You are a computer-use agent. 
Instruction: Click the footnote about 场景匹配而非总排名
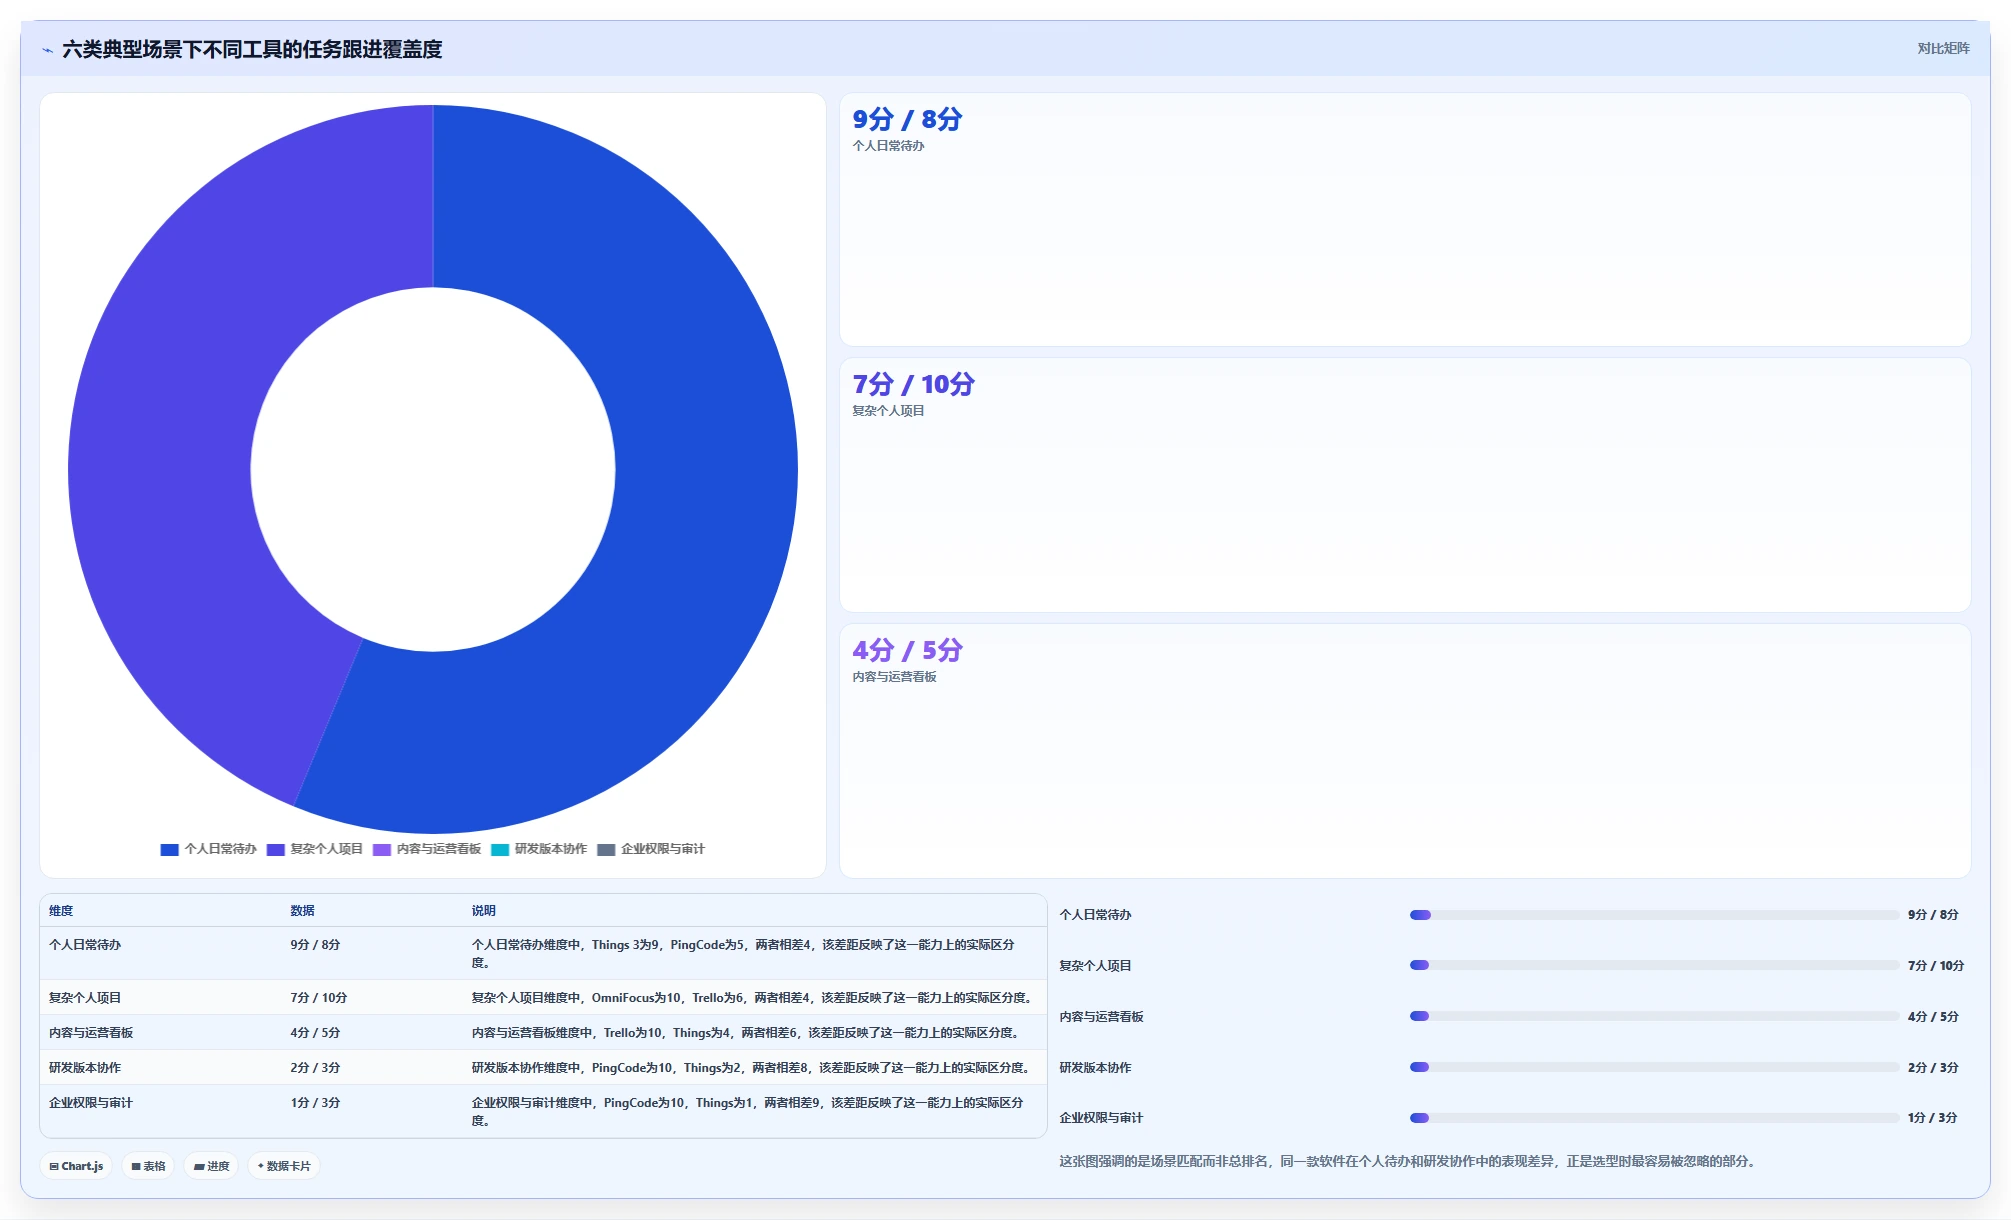click(x=1410, y=1162)
